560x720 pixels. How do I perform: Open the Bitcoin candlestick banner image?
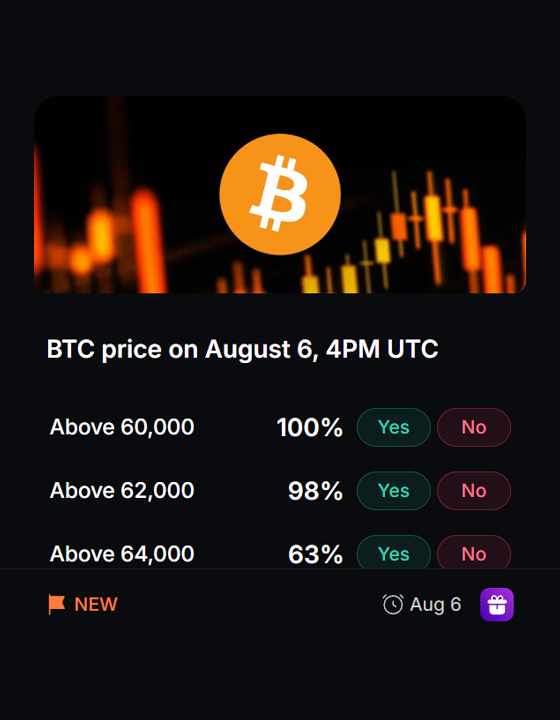coord(280,194)
